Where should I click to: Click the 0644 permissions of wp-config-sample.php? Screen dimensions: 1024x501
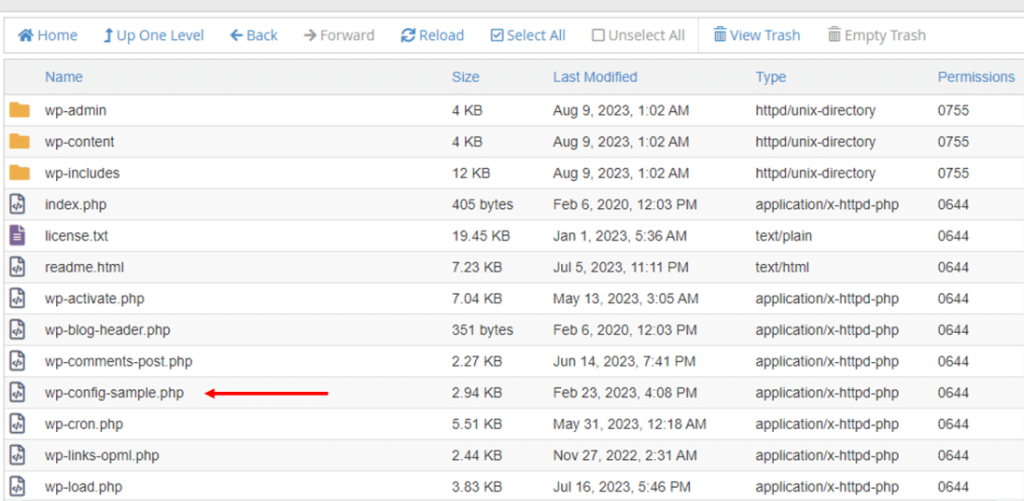tap(953, 393)
